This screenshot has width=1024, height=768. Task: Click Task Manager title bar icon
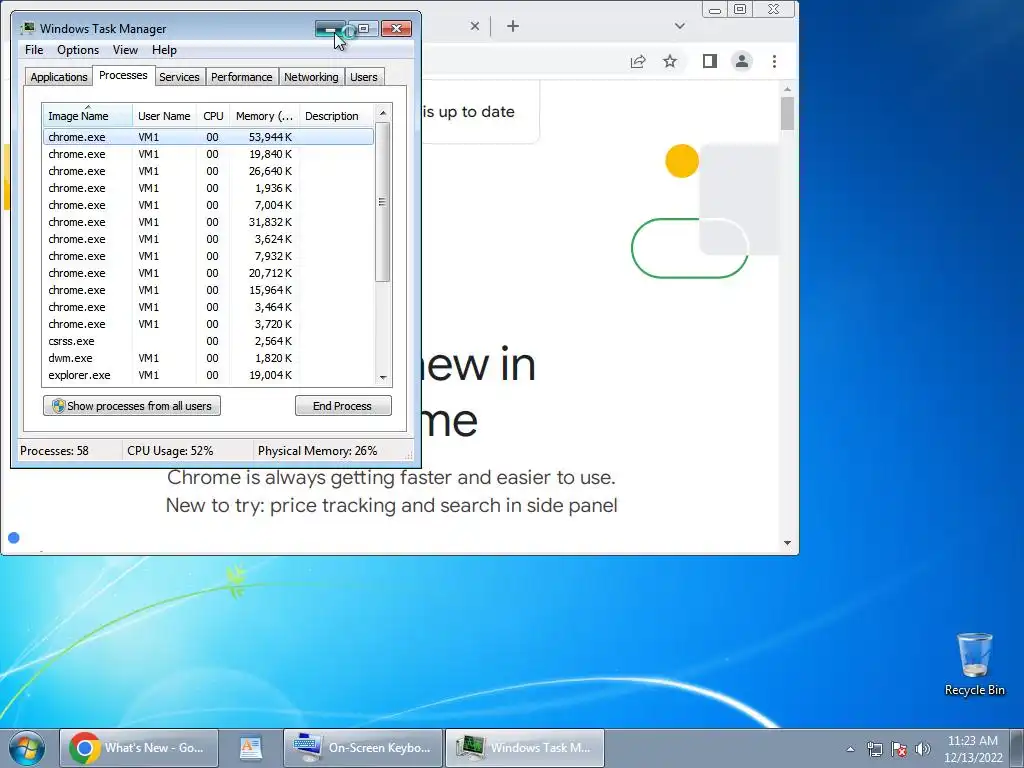[x=27, y=29]
